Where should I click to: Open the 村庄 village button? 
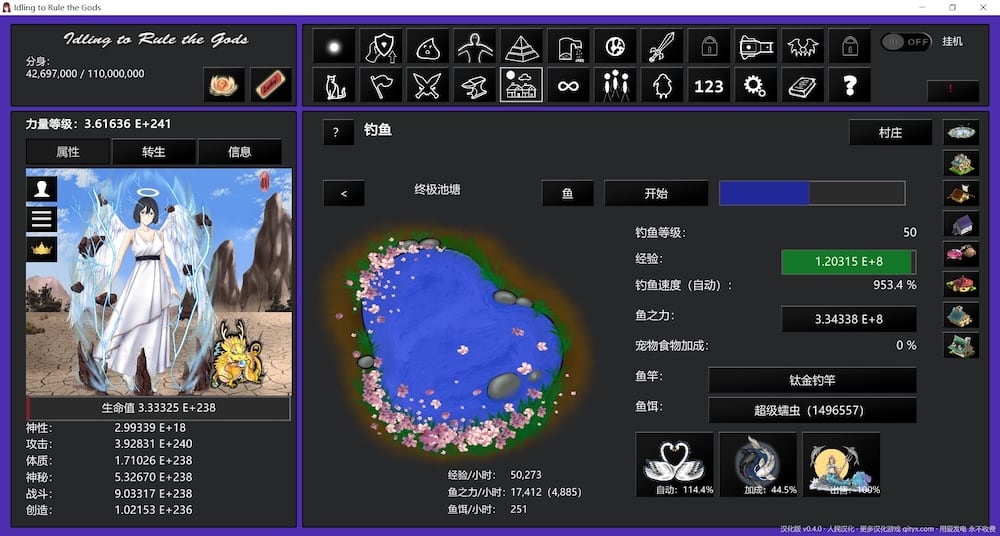[x=890, y=133]
